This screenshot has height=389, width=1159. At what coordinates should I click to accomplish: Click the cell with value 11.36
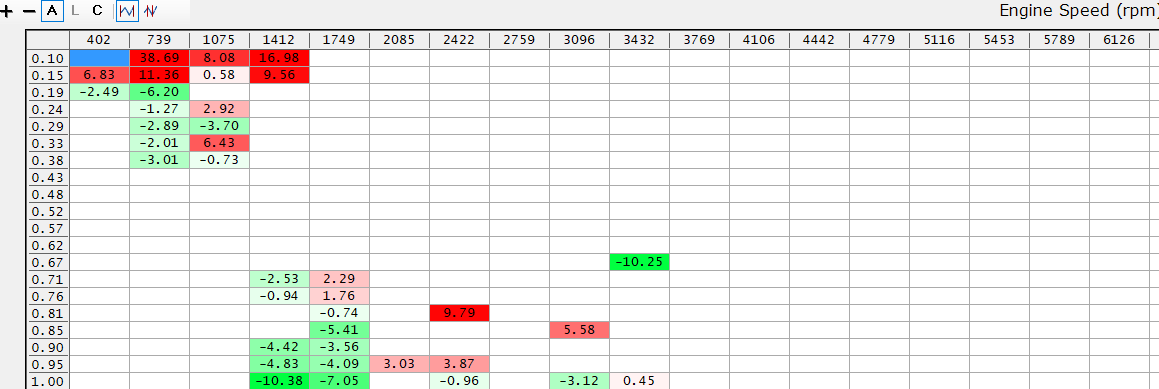point(160,75)
